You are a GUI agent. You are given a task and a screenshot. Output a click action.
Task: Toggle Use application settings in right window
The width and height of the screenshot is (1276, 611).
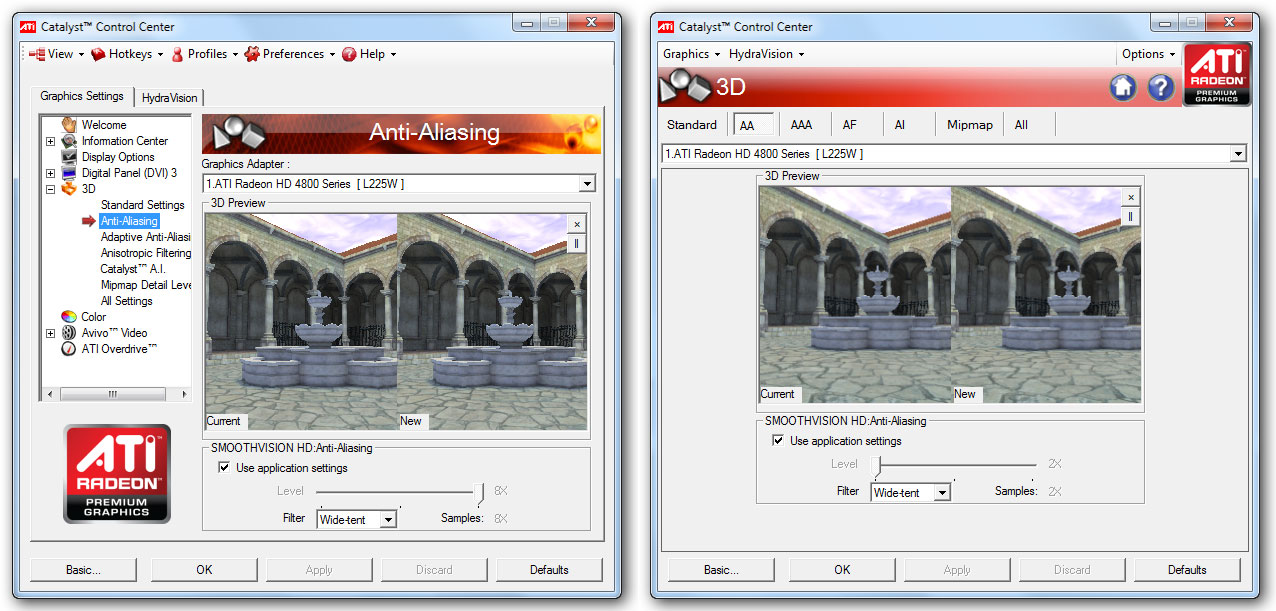tap(778, 440)
